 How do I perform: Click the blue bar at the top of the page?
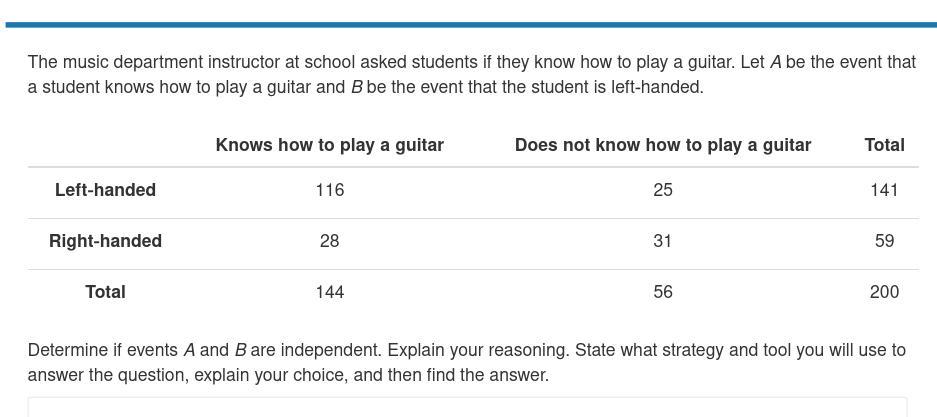tap(471, 25)
